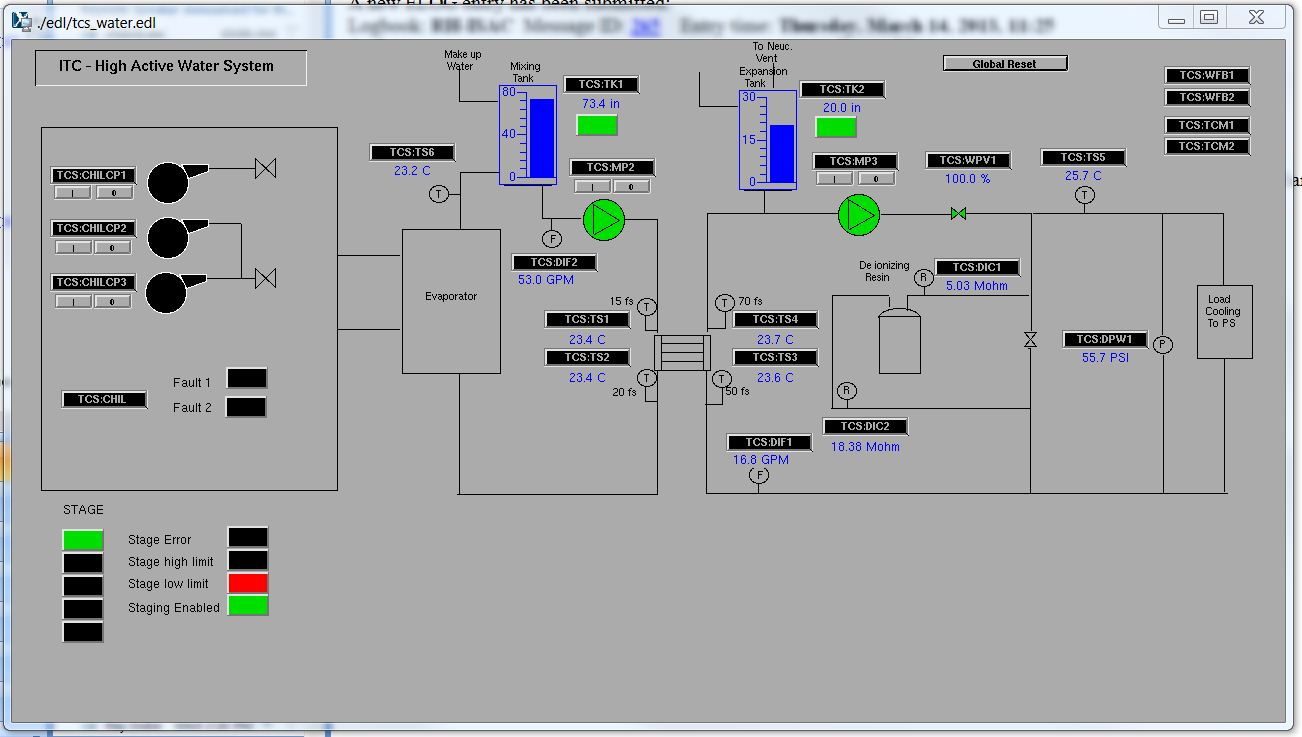Click the F flow sensor above TCS:DIF2
Screen dimensions: 1302x737
tap(551, 238)
